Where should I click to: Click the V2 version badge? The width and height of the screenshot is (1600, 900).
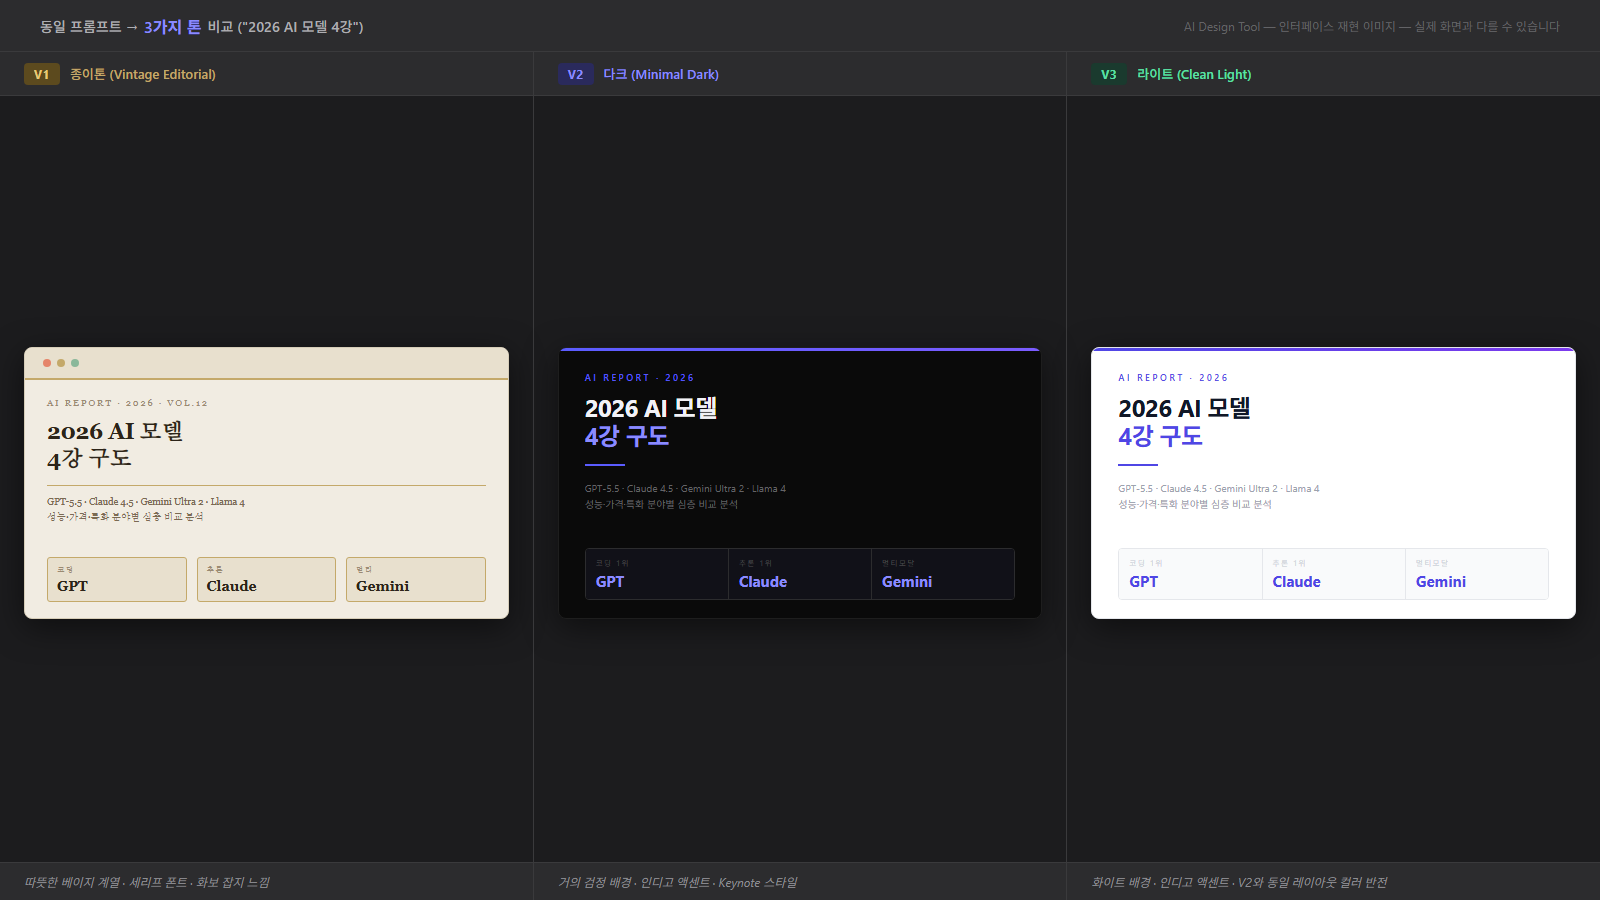tap(575, 74)
